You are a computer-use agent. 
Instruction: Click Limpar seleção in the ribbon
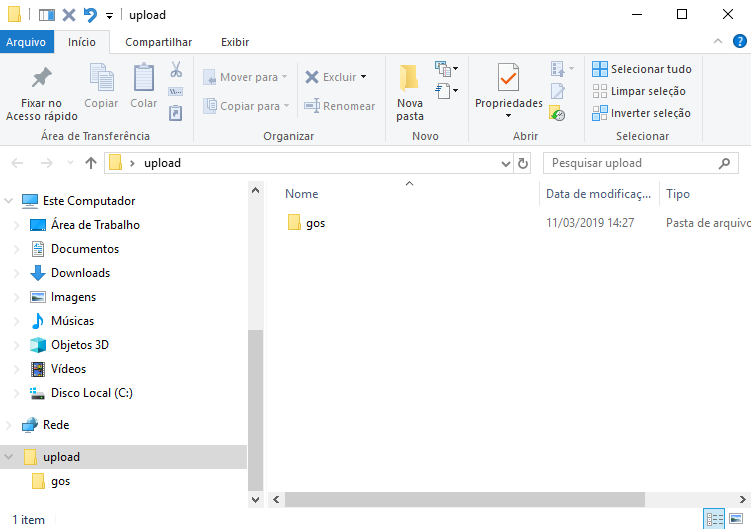click(x=639, y=91)
